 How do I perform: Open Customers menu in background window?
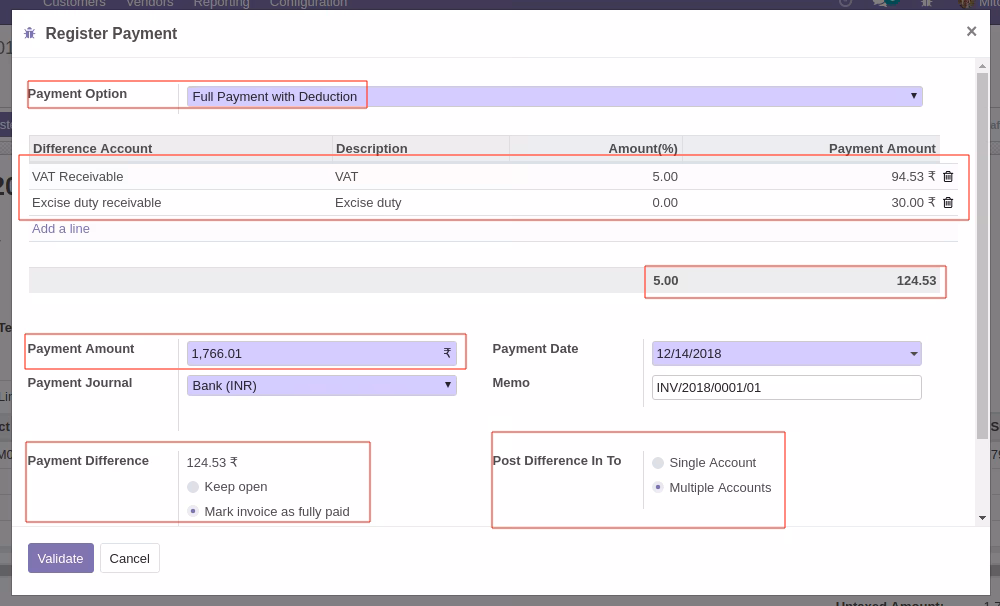click(74, 4)
